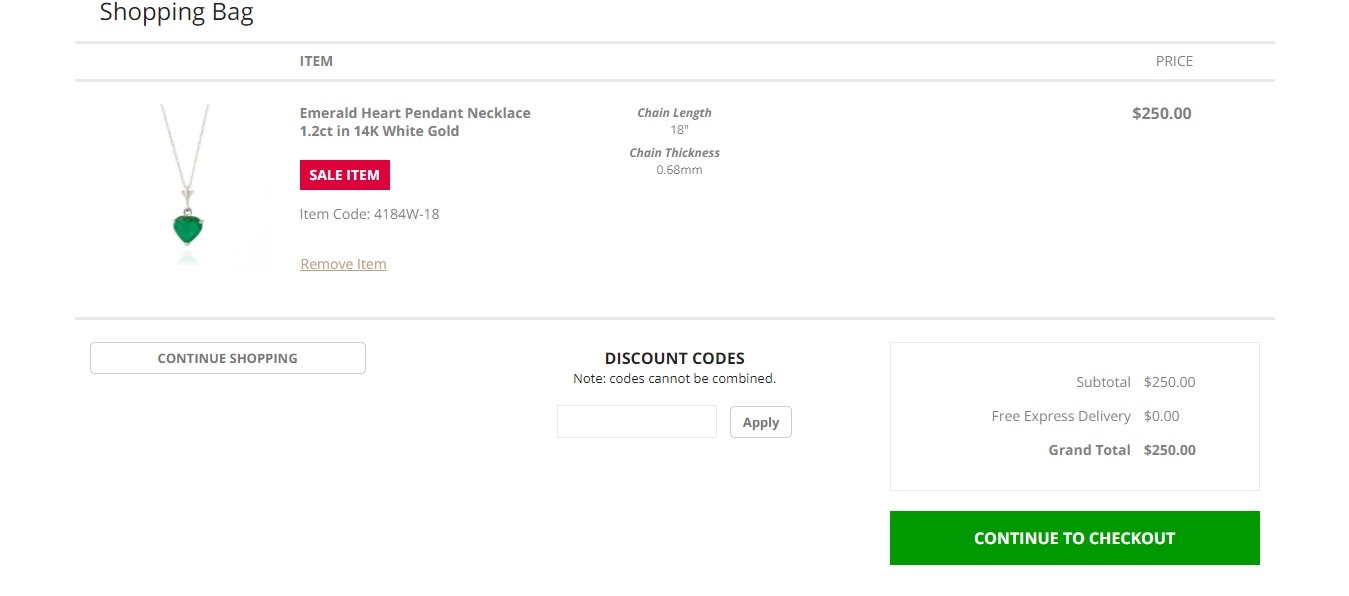Click the DISCOUNT CODES heading
Image resolution: width=1349 pixels, height=596 pixels.
pyautogui.click(x=675, y=358)
